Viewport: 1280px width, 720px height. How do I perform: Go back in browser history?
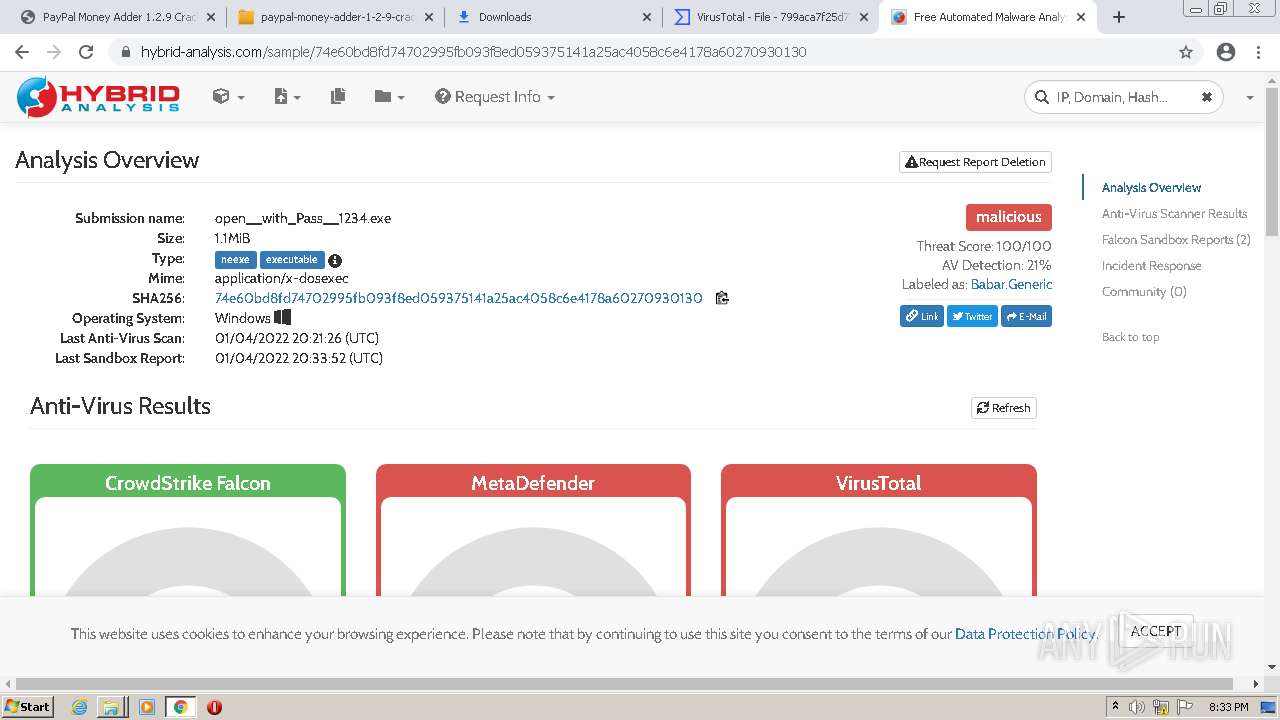click(22, 52)
